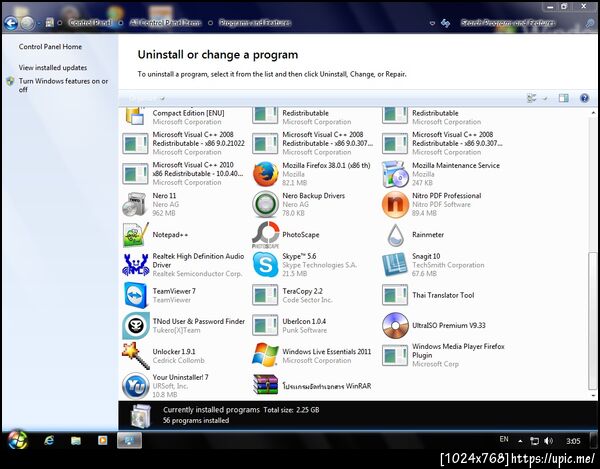
Task: Select the Rainmeter droplet icon
Action: click(x=395, y=234)
